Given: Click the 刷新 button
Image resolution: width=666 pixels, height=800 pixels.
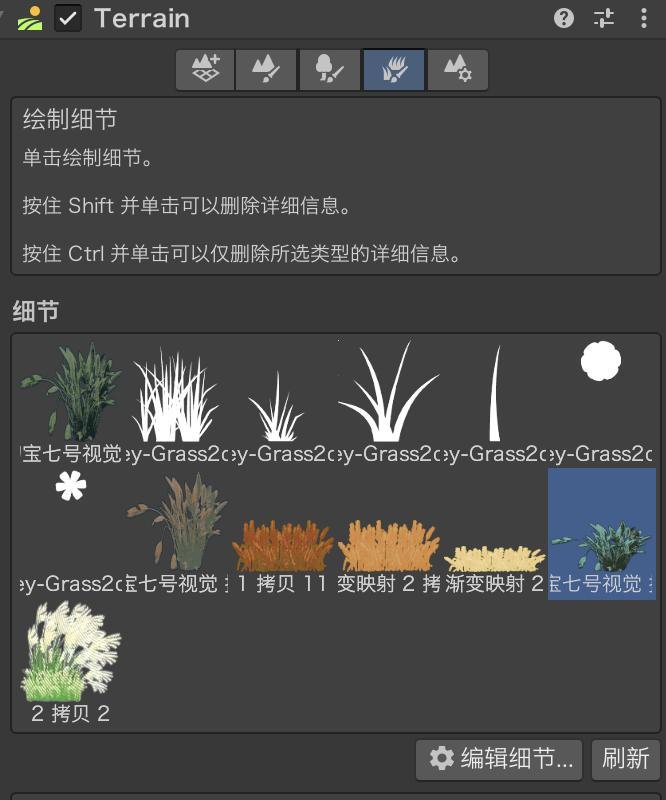Looking at the screenshot, I should (x=625, y=759).
